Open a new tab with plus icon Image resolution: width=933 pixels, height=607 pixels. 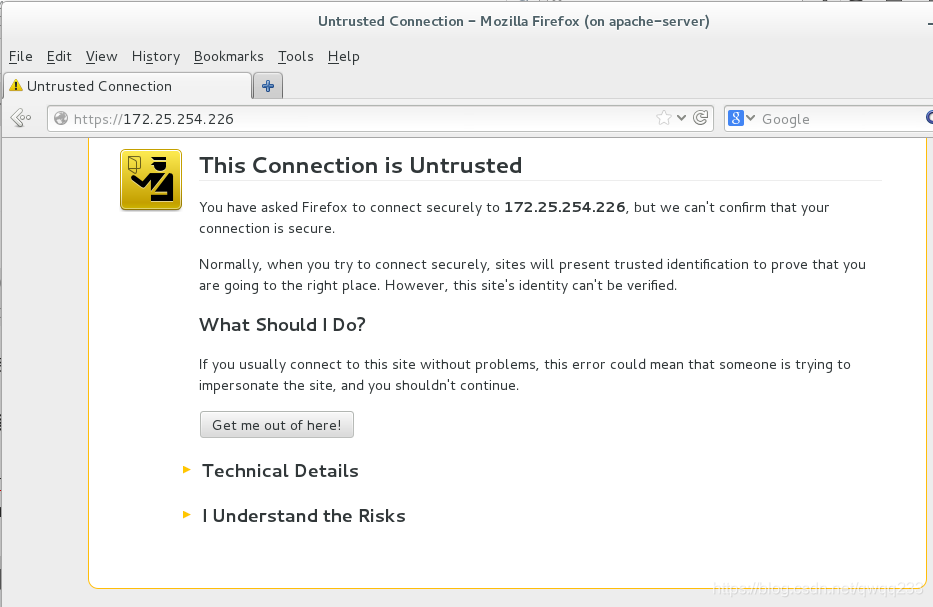click(x=268, y=86)
